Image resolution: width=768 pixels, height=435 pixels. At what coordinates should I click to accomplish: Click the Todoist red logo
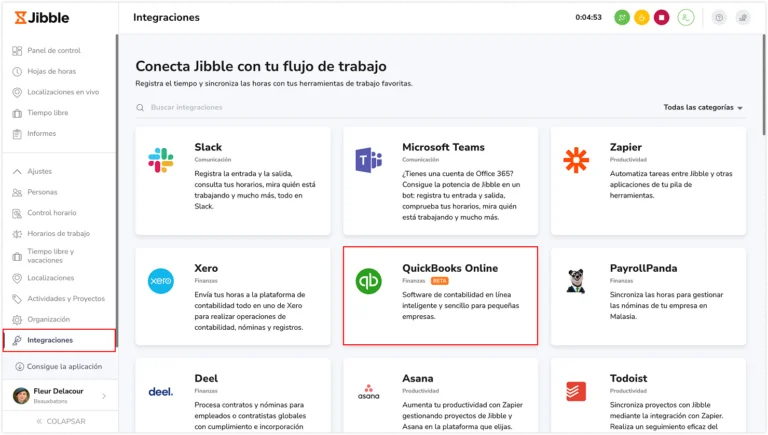(576, 391)
